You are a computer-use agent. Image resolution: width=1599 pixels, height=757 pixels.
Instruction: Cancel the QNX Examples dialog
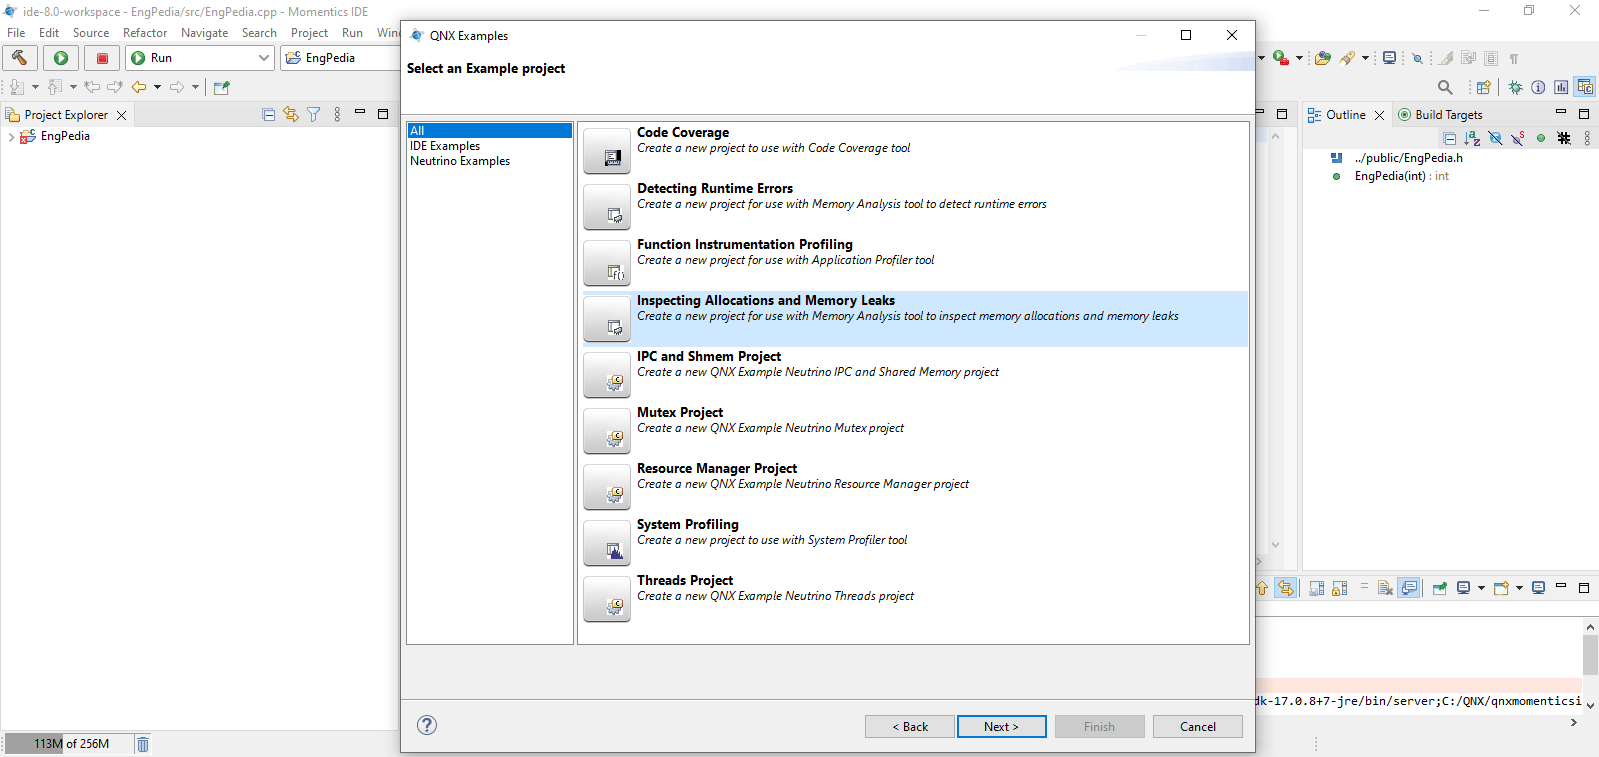1197,727
